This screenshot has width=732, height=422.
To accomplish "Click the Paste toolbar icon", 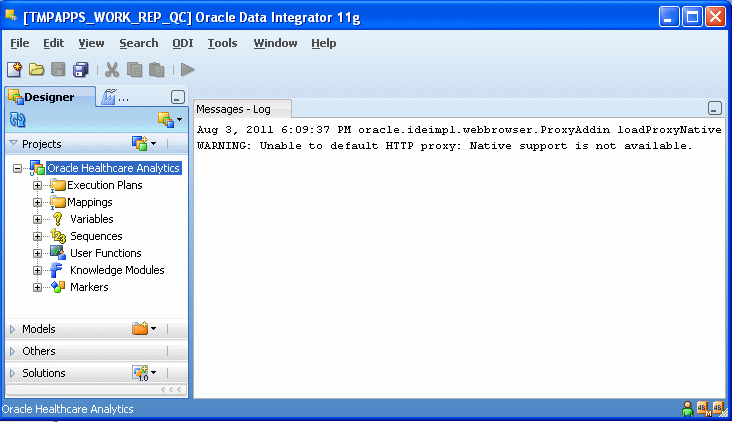I will tap(156, 70).
